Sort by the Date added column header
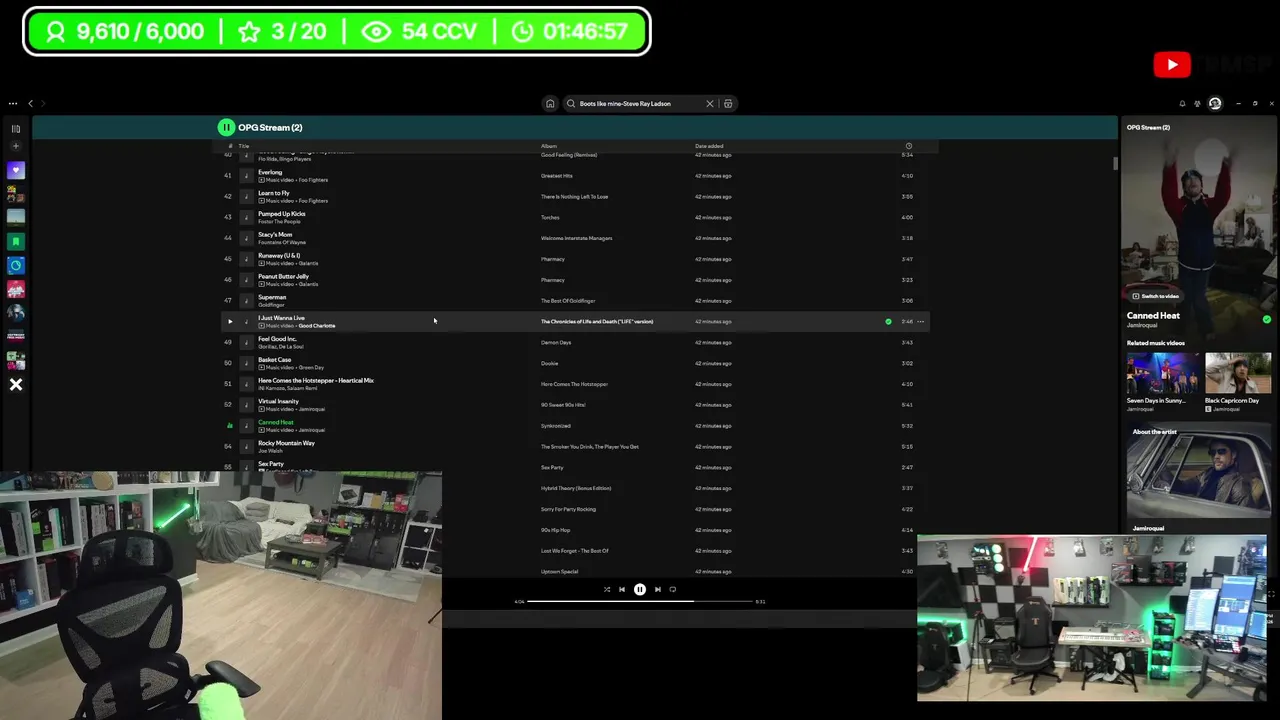Screen dimensions: 1280x720 point(709,146)
